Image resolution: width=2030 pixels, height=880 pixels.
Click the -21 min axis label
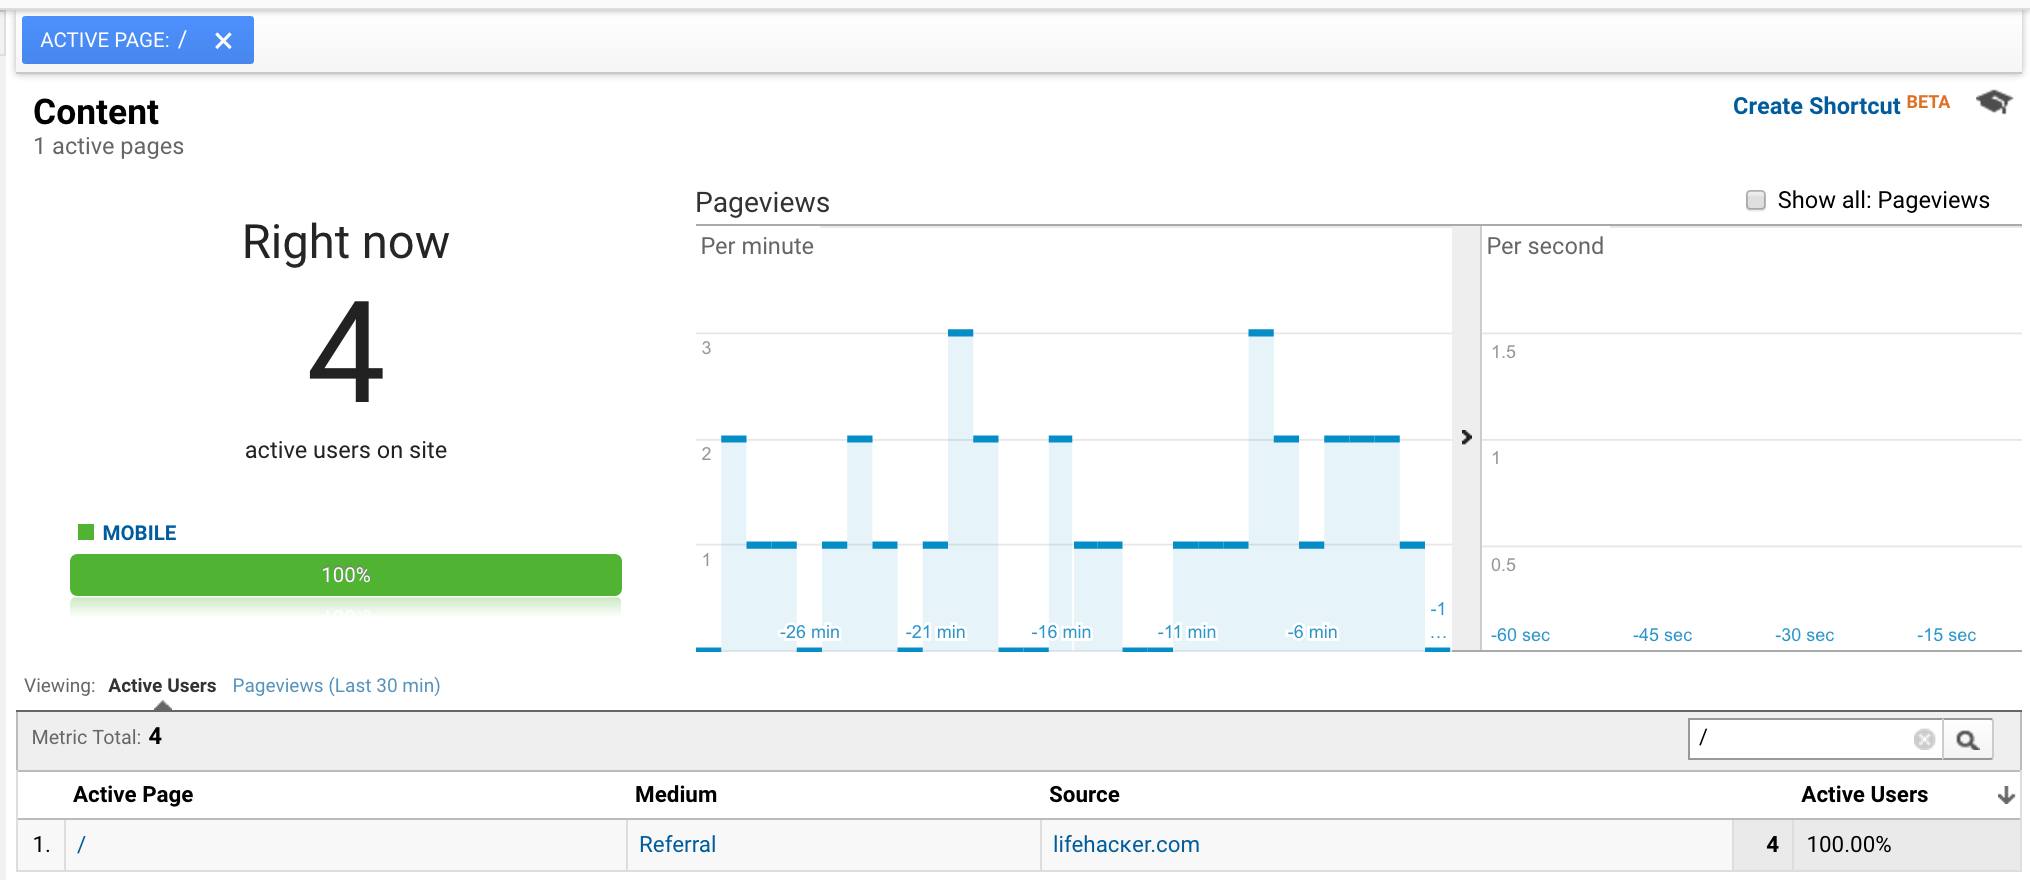935,632
